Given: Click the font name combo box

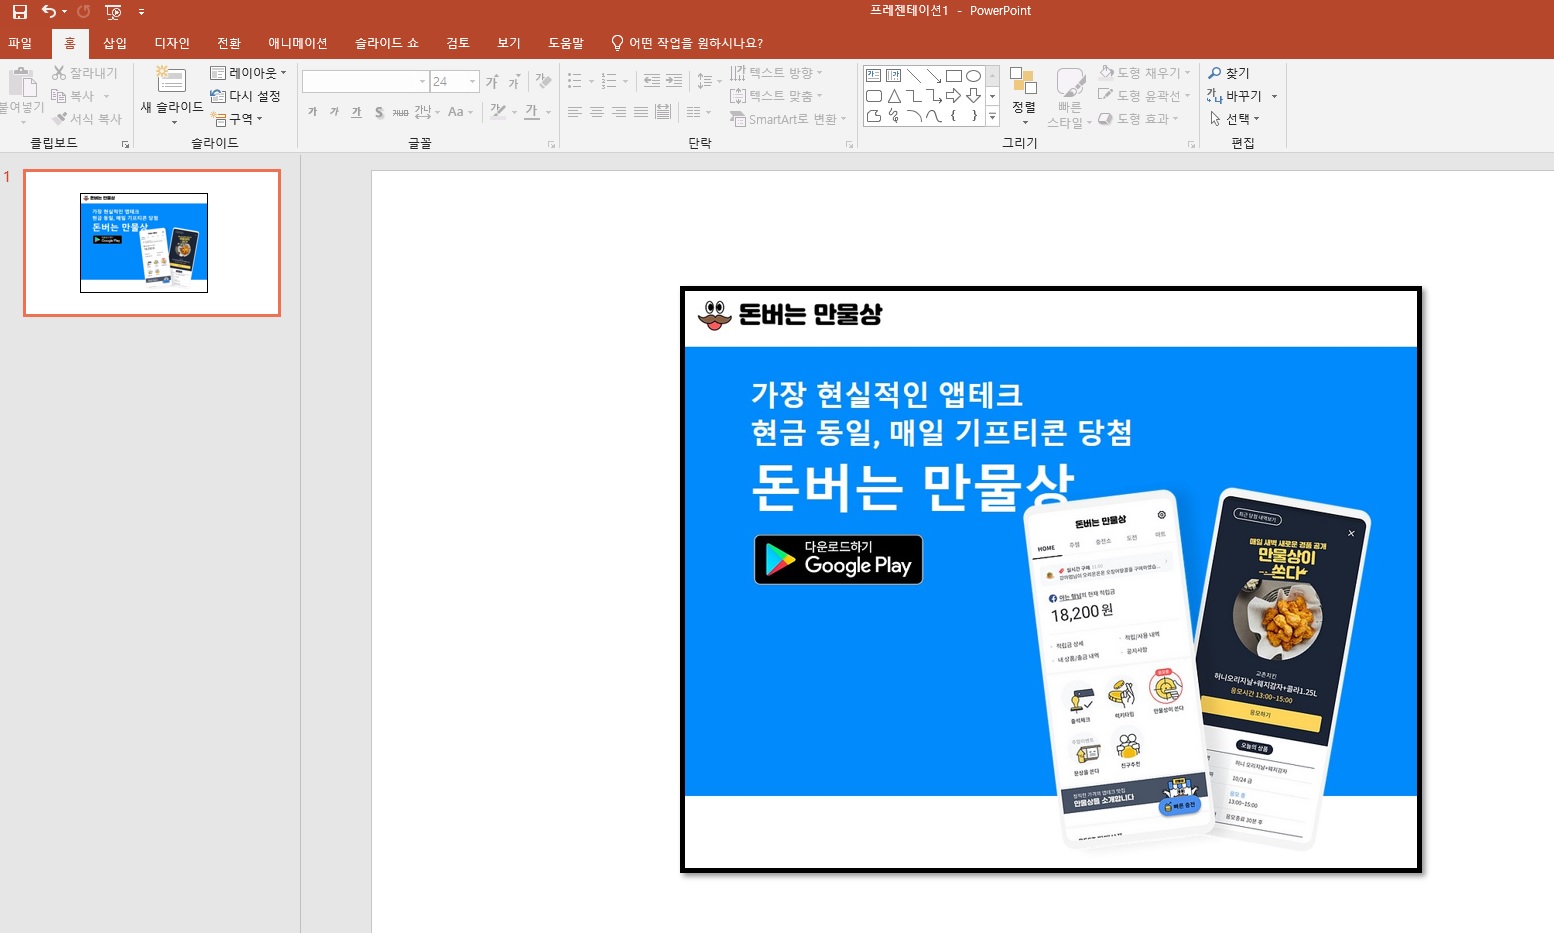Looking at the screenshot, I should [x=365, y=82].
